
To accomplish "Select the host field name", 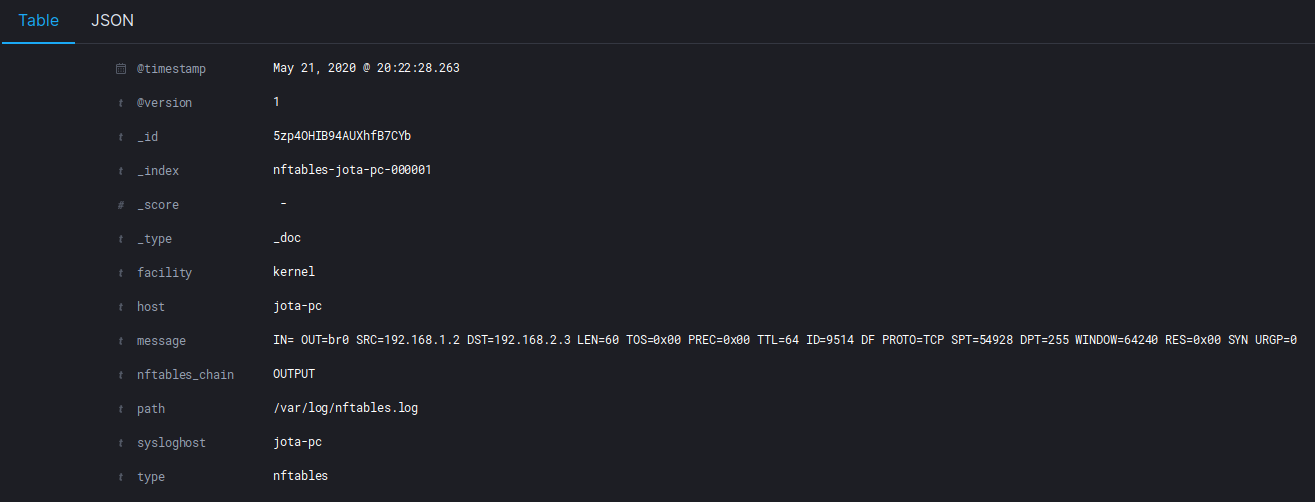I will click(151, 307).
